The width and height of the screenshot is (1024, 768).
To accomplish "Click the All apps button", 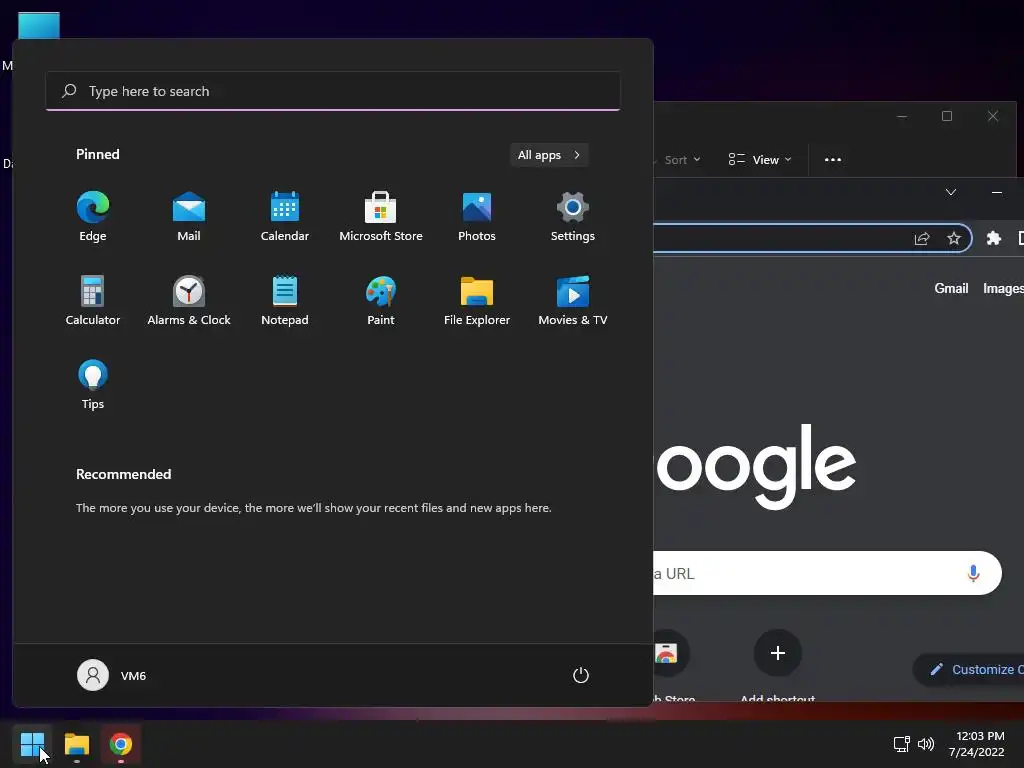I will (549, 155).
